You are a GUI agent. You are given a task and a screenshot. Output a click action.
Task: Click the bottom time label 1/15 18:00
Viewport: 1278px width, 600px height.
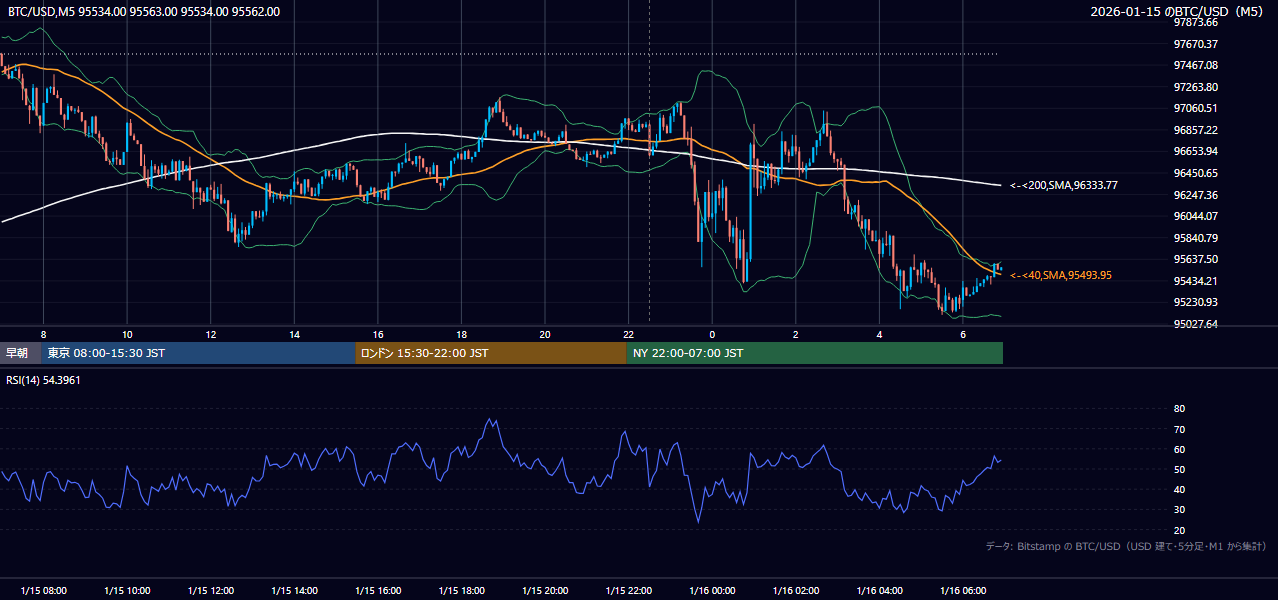pos(461,591)
